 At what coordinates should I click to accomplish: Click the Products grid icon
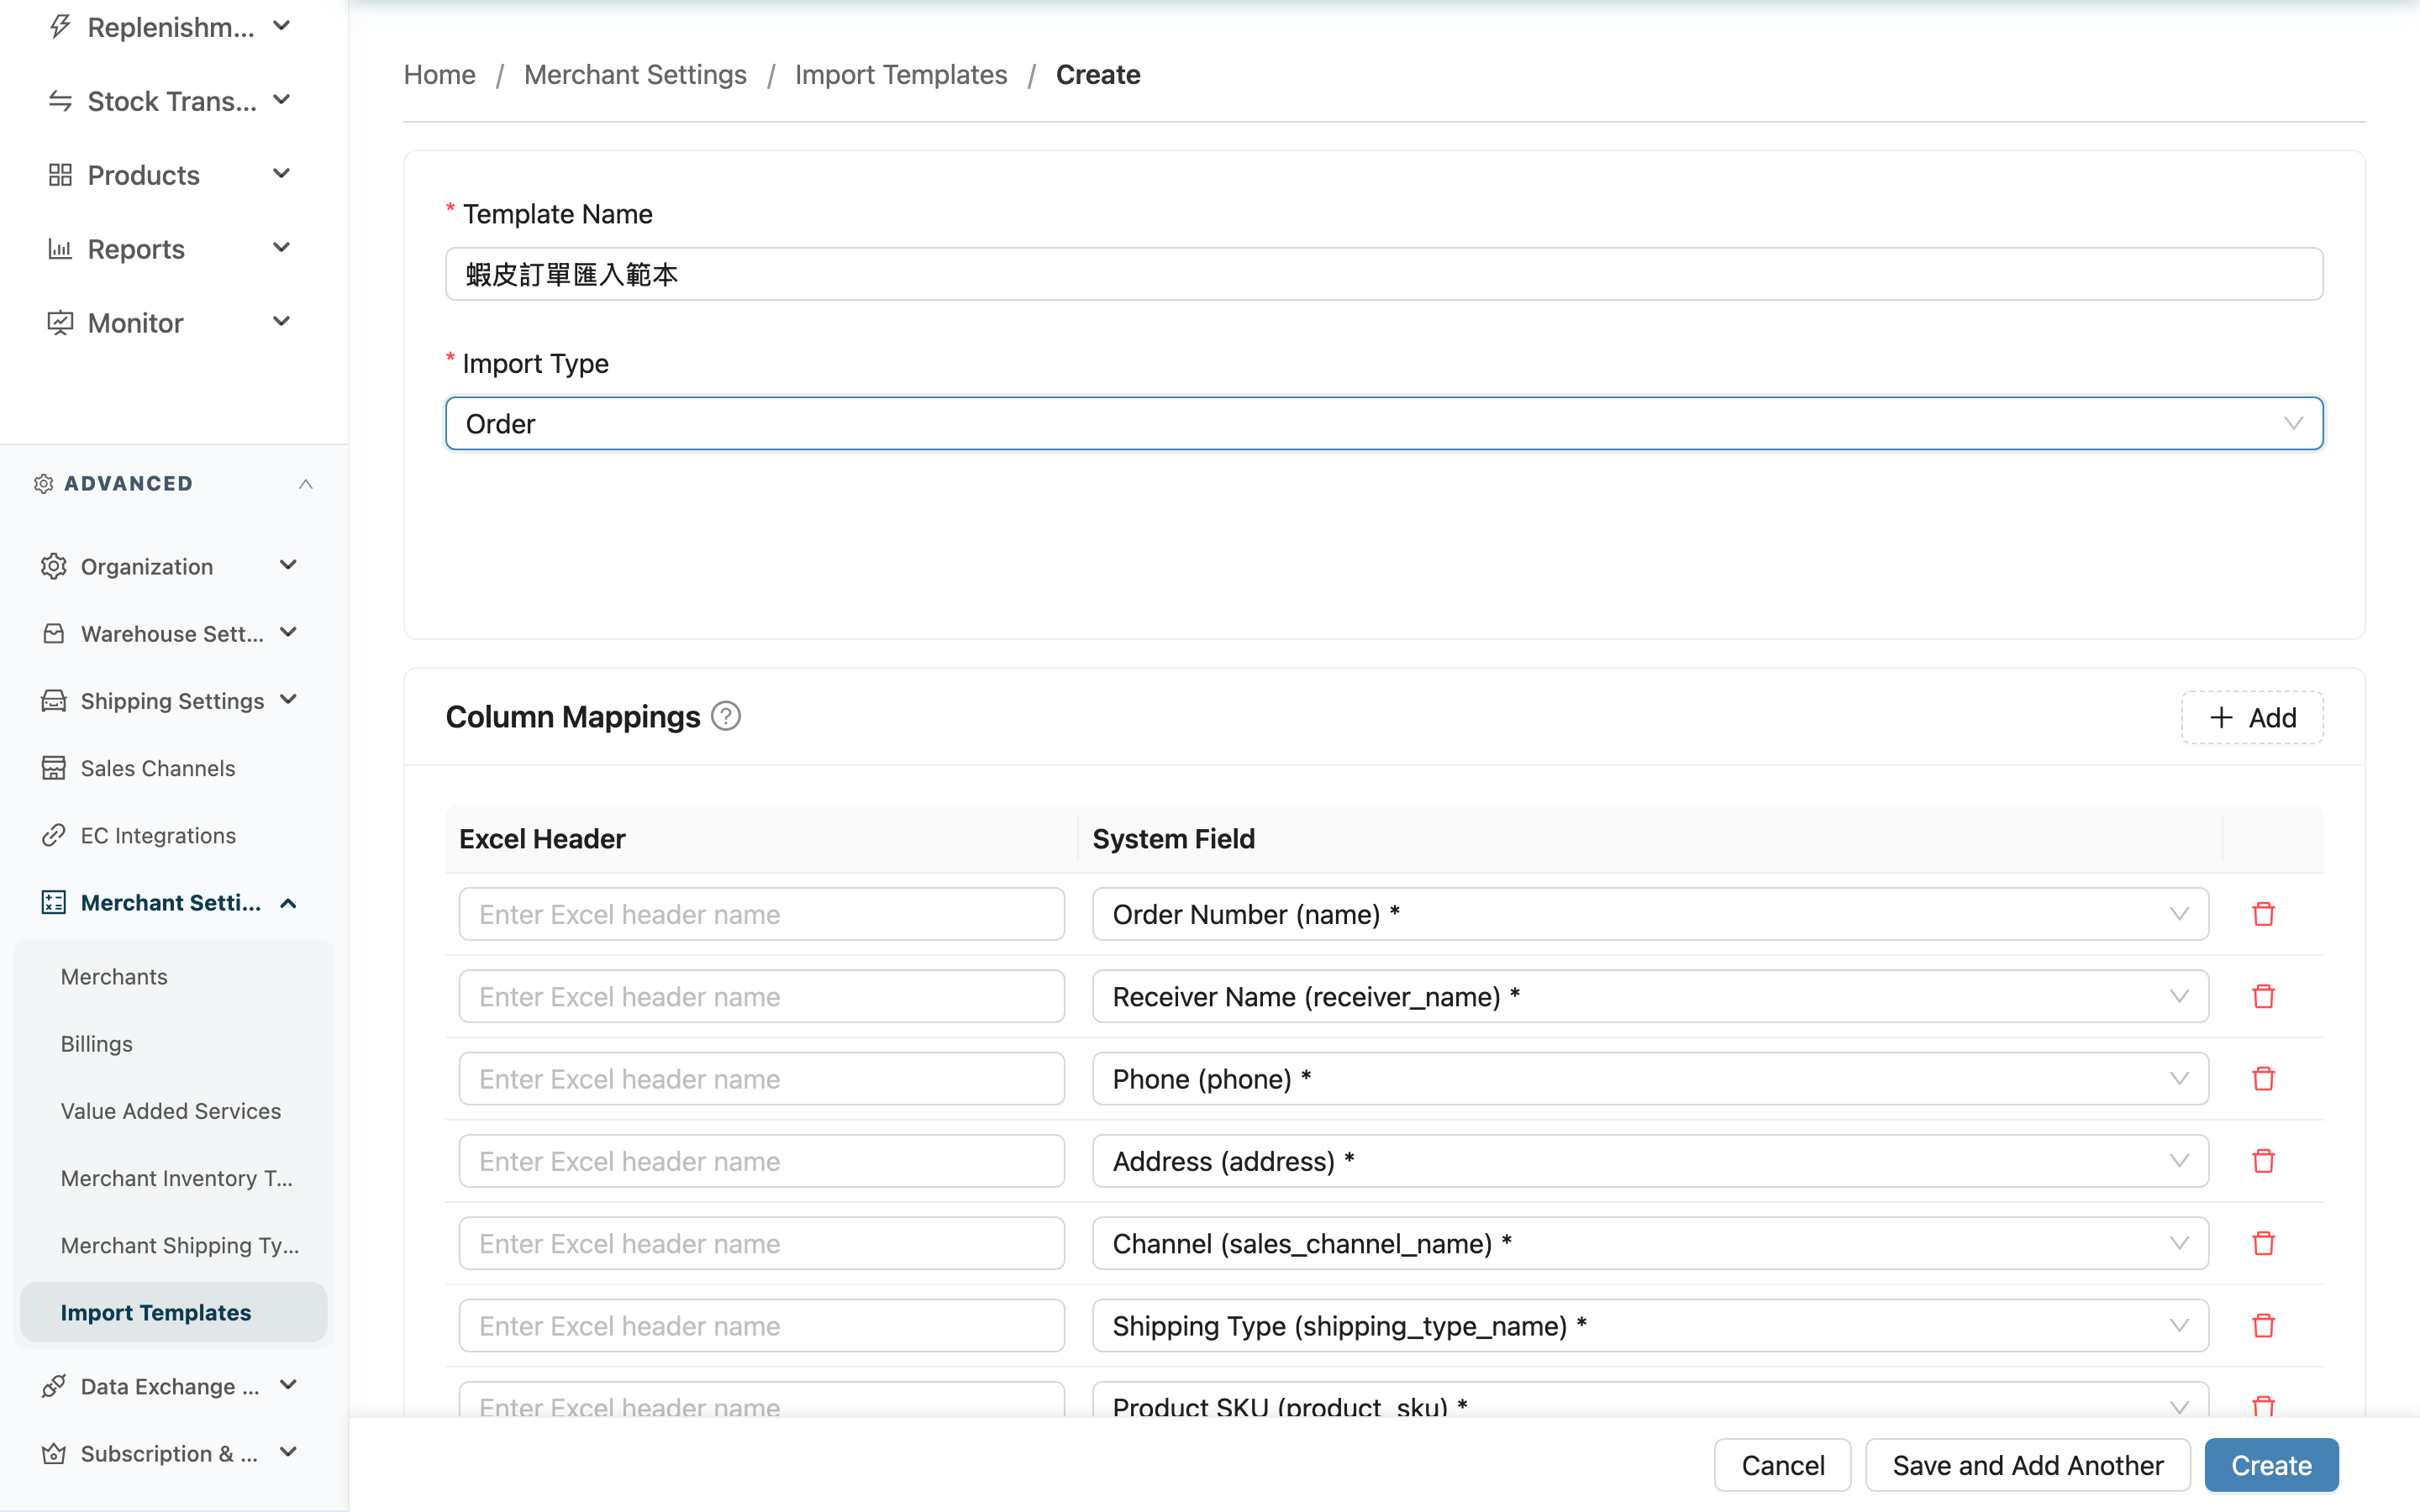[60, 175]
